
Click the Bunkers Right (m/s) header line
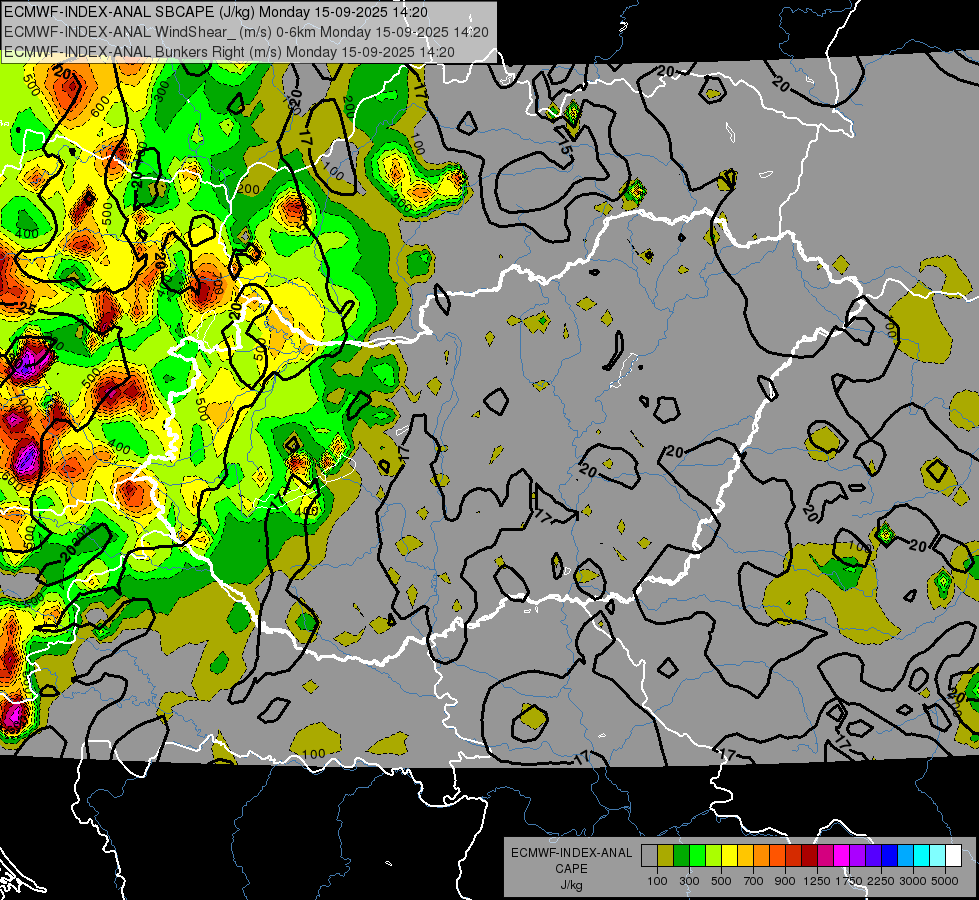coord(229,52)
